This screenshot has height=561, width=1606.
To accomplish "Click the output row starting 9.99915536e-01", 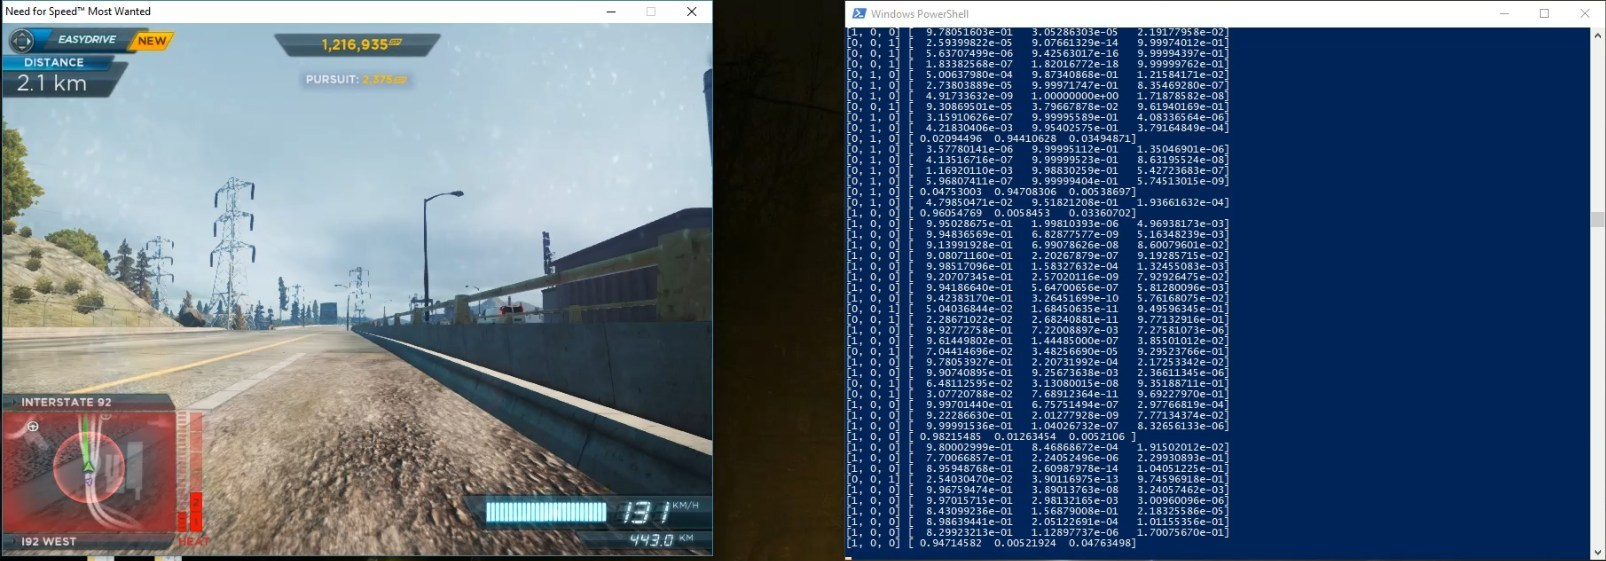I will 1038,426.
